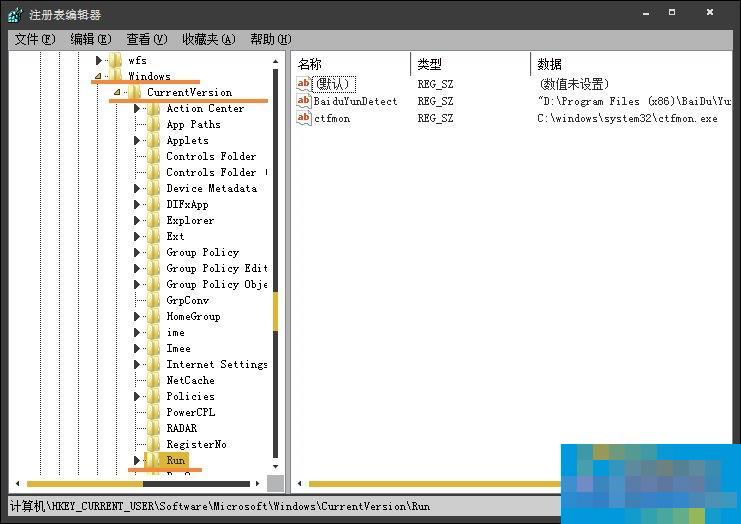Click the tree pane scroll up arrow
The width and height of the screenshot is (741, 524).
(276, 61)
